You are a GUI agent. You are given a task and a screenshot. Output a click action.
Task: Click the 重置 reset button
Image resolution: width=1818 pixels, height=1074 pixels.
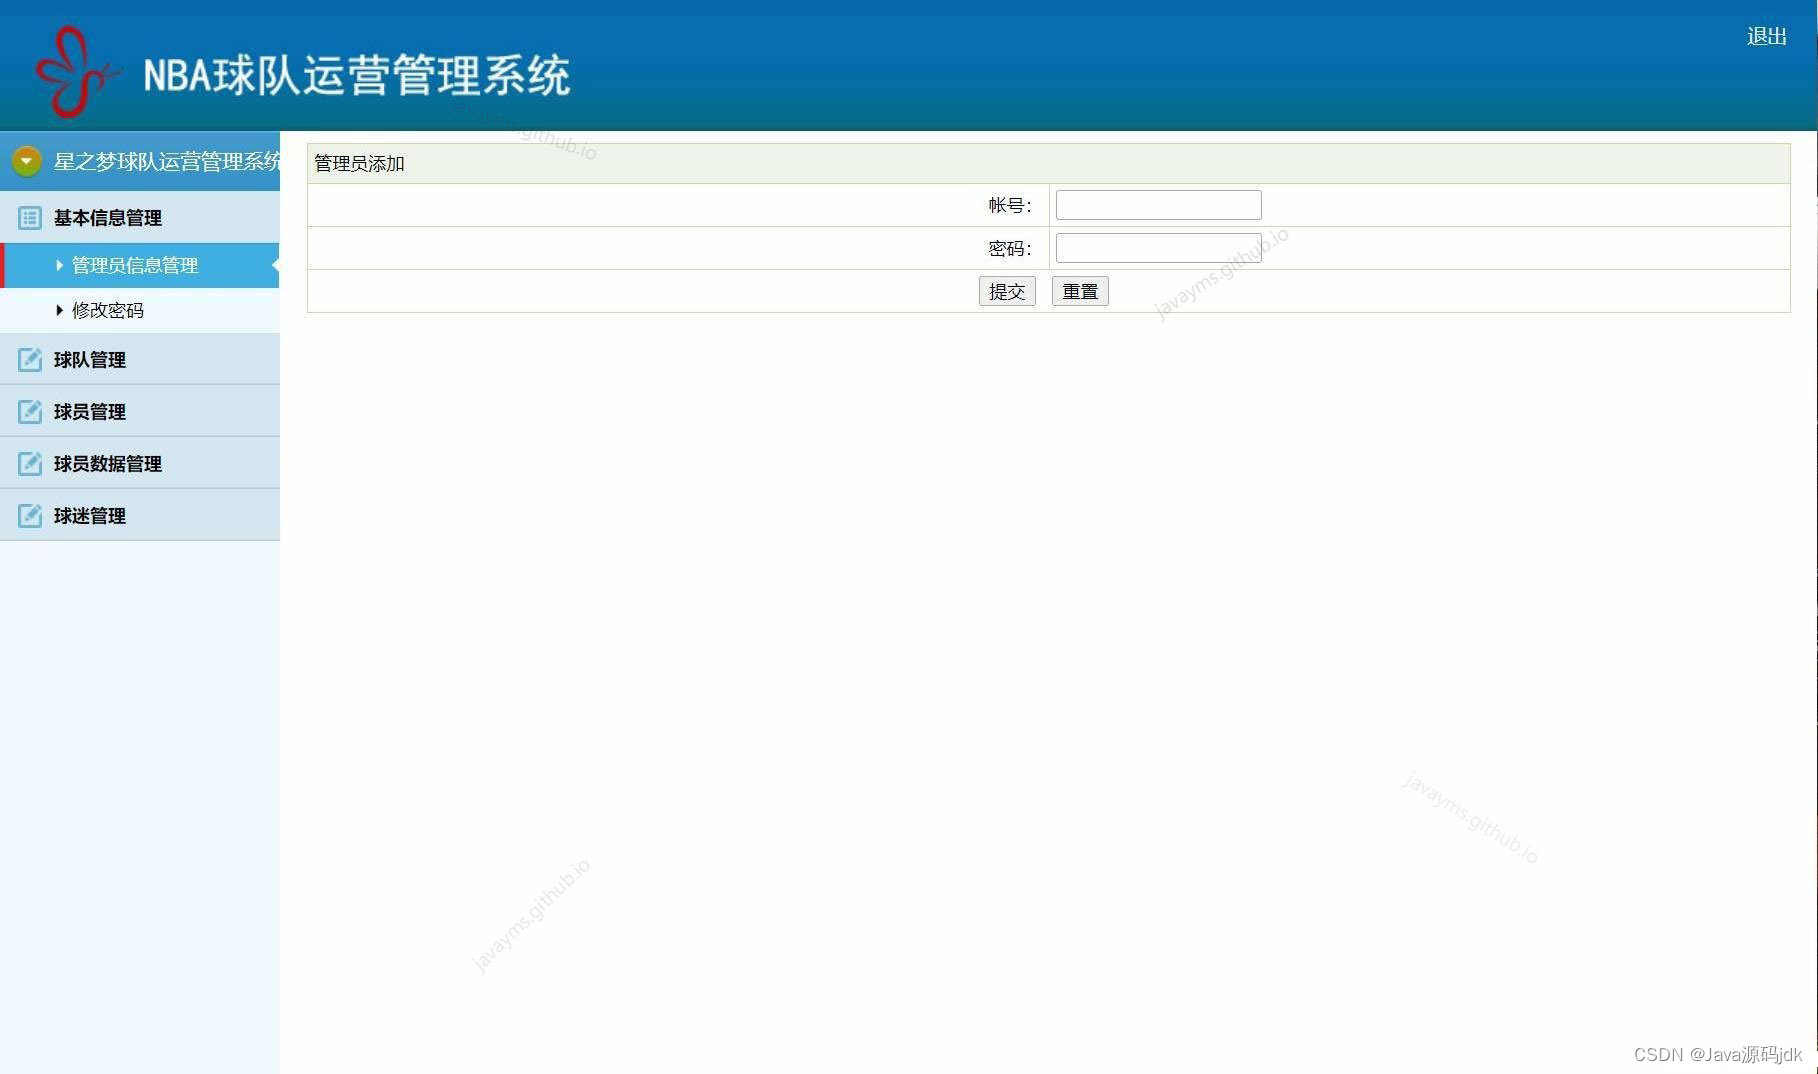tap(1080, 292)
